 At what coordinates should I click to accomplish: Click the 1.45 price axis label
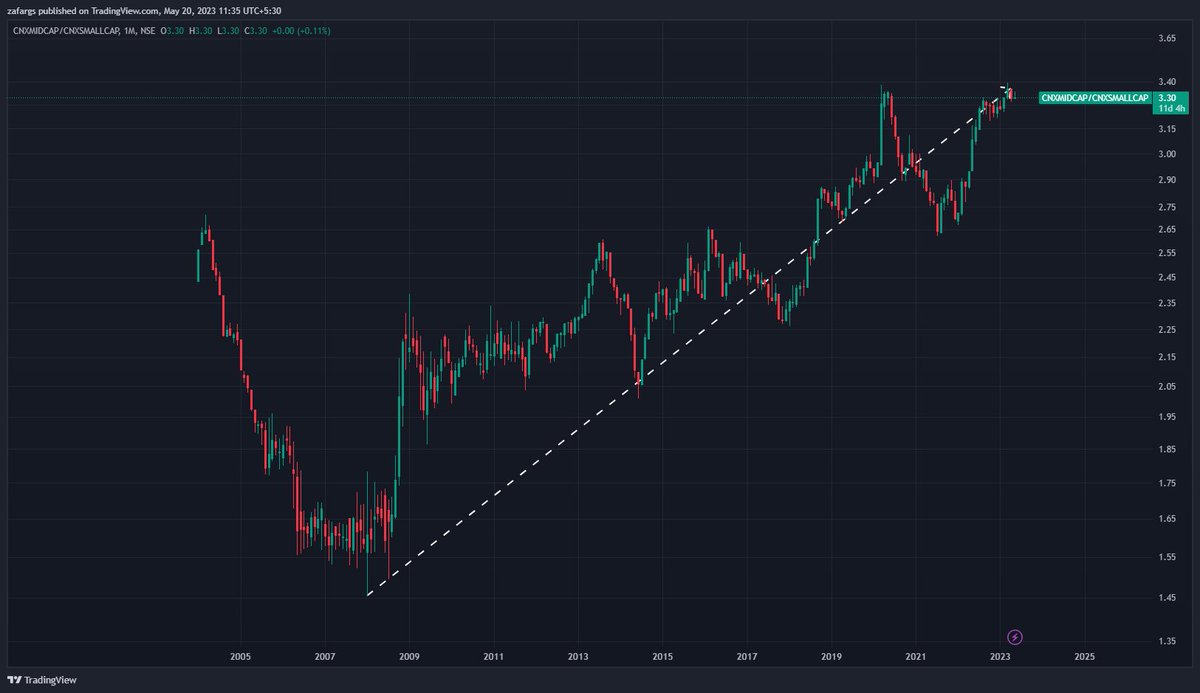pyautogui.click(x=1166, y=597)
